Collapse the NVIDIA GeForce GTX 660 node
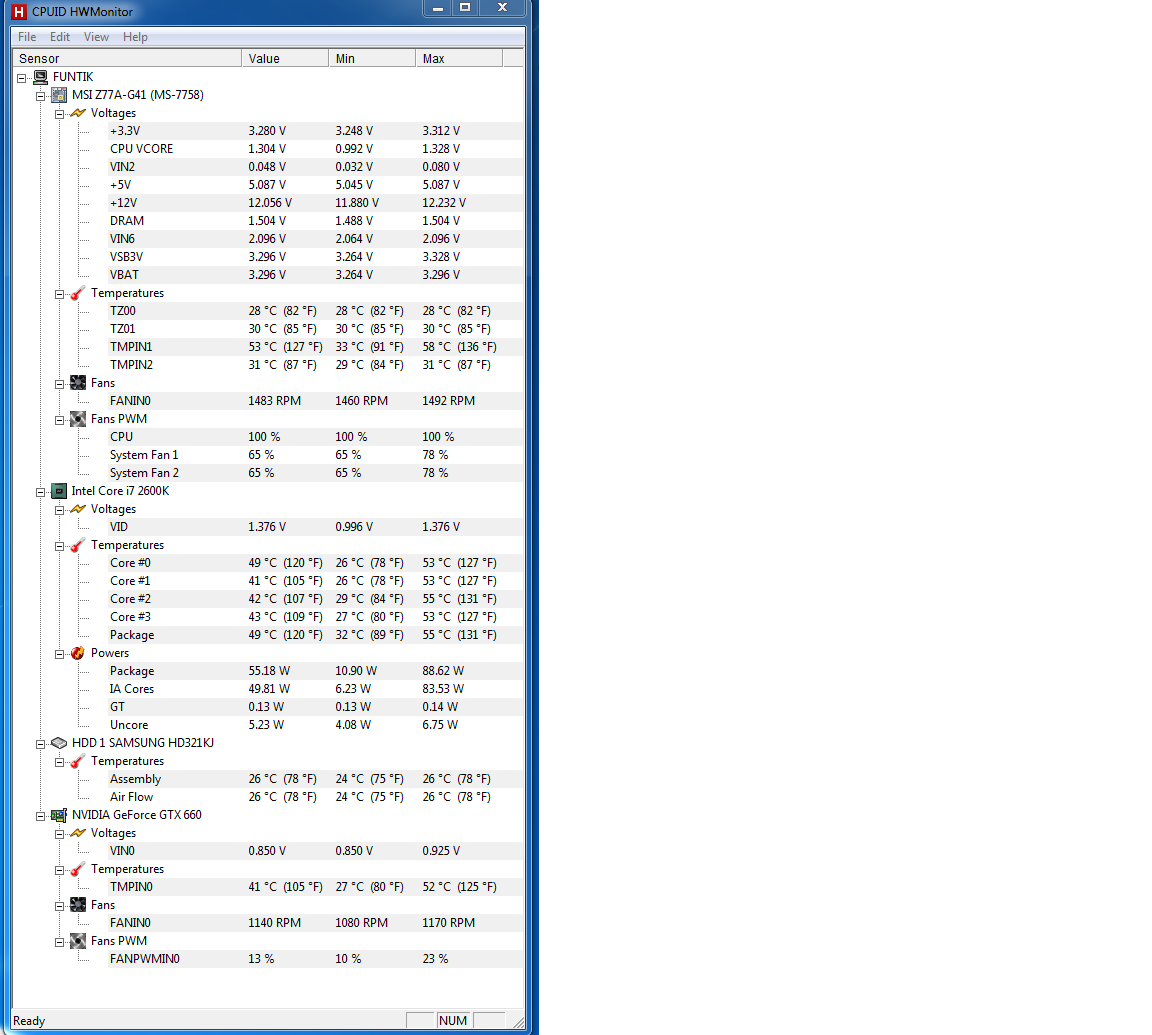1152x1035 pixels. point(40,816)
